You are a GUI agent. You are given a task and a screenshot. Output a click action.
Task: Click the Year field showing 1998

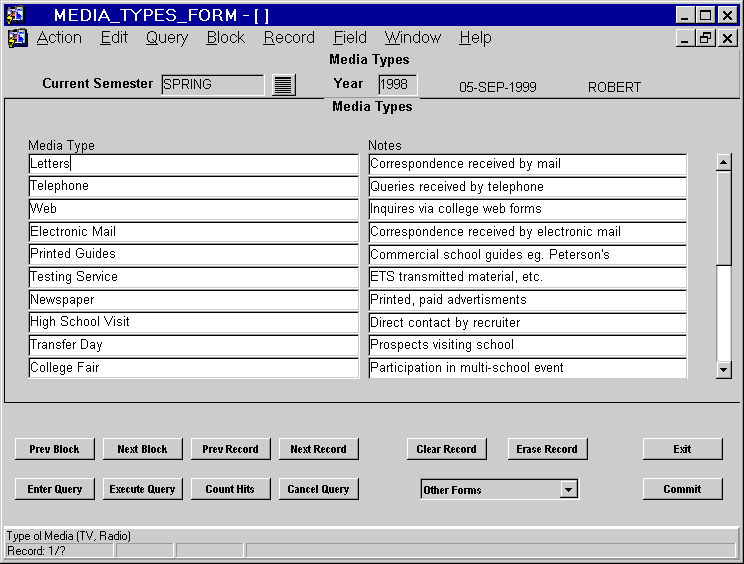[x=398, y=84]
